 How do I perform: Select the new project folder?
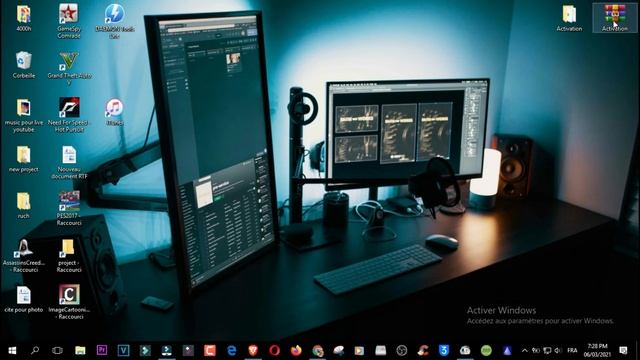(24, 159)
